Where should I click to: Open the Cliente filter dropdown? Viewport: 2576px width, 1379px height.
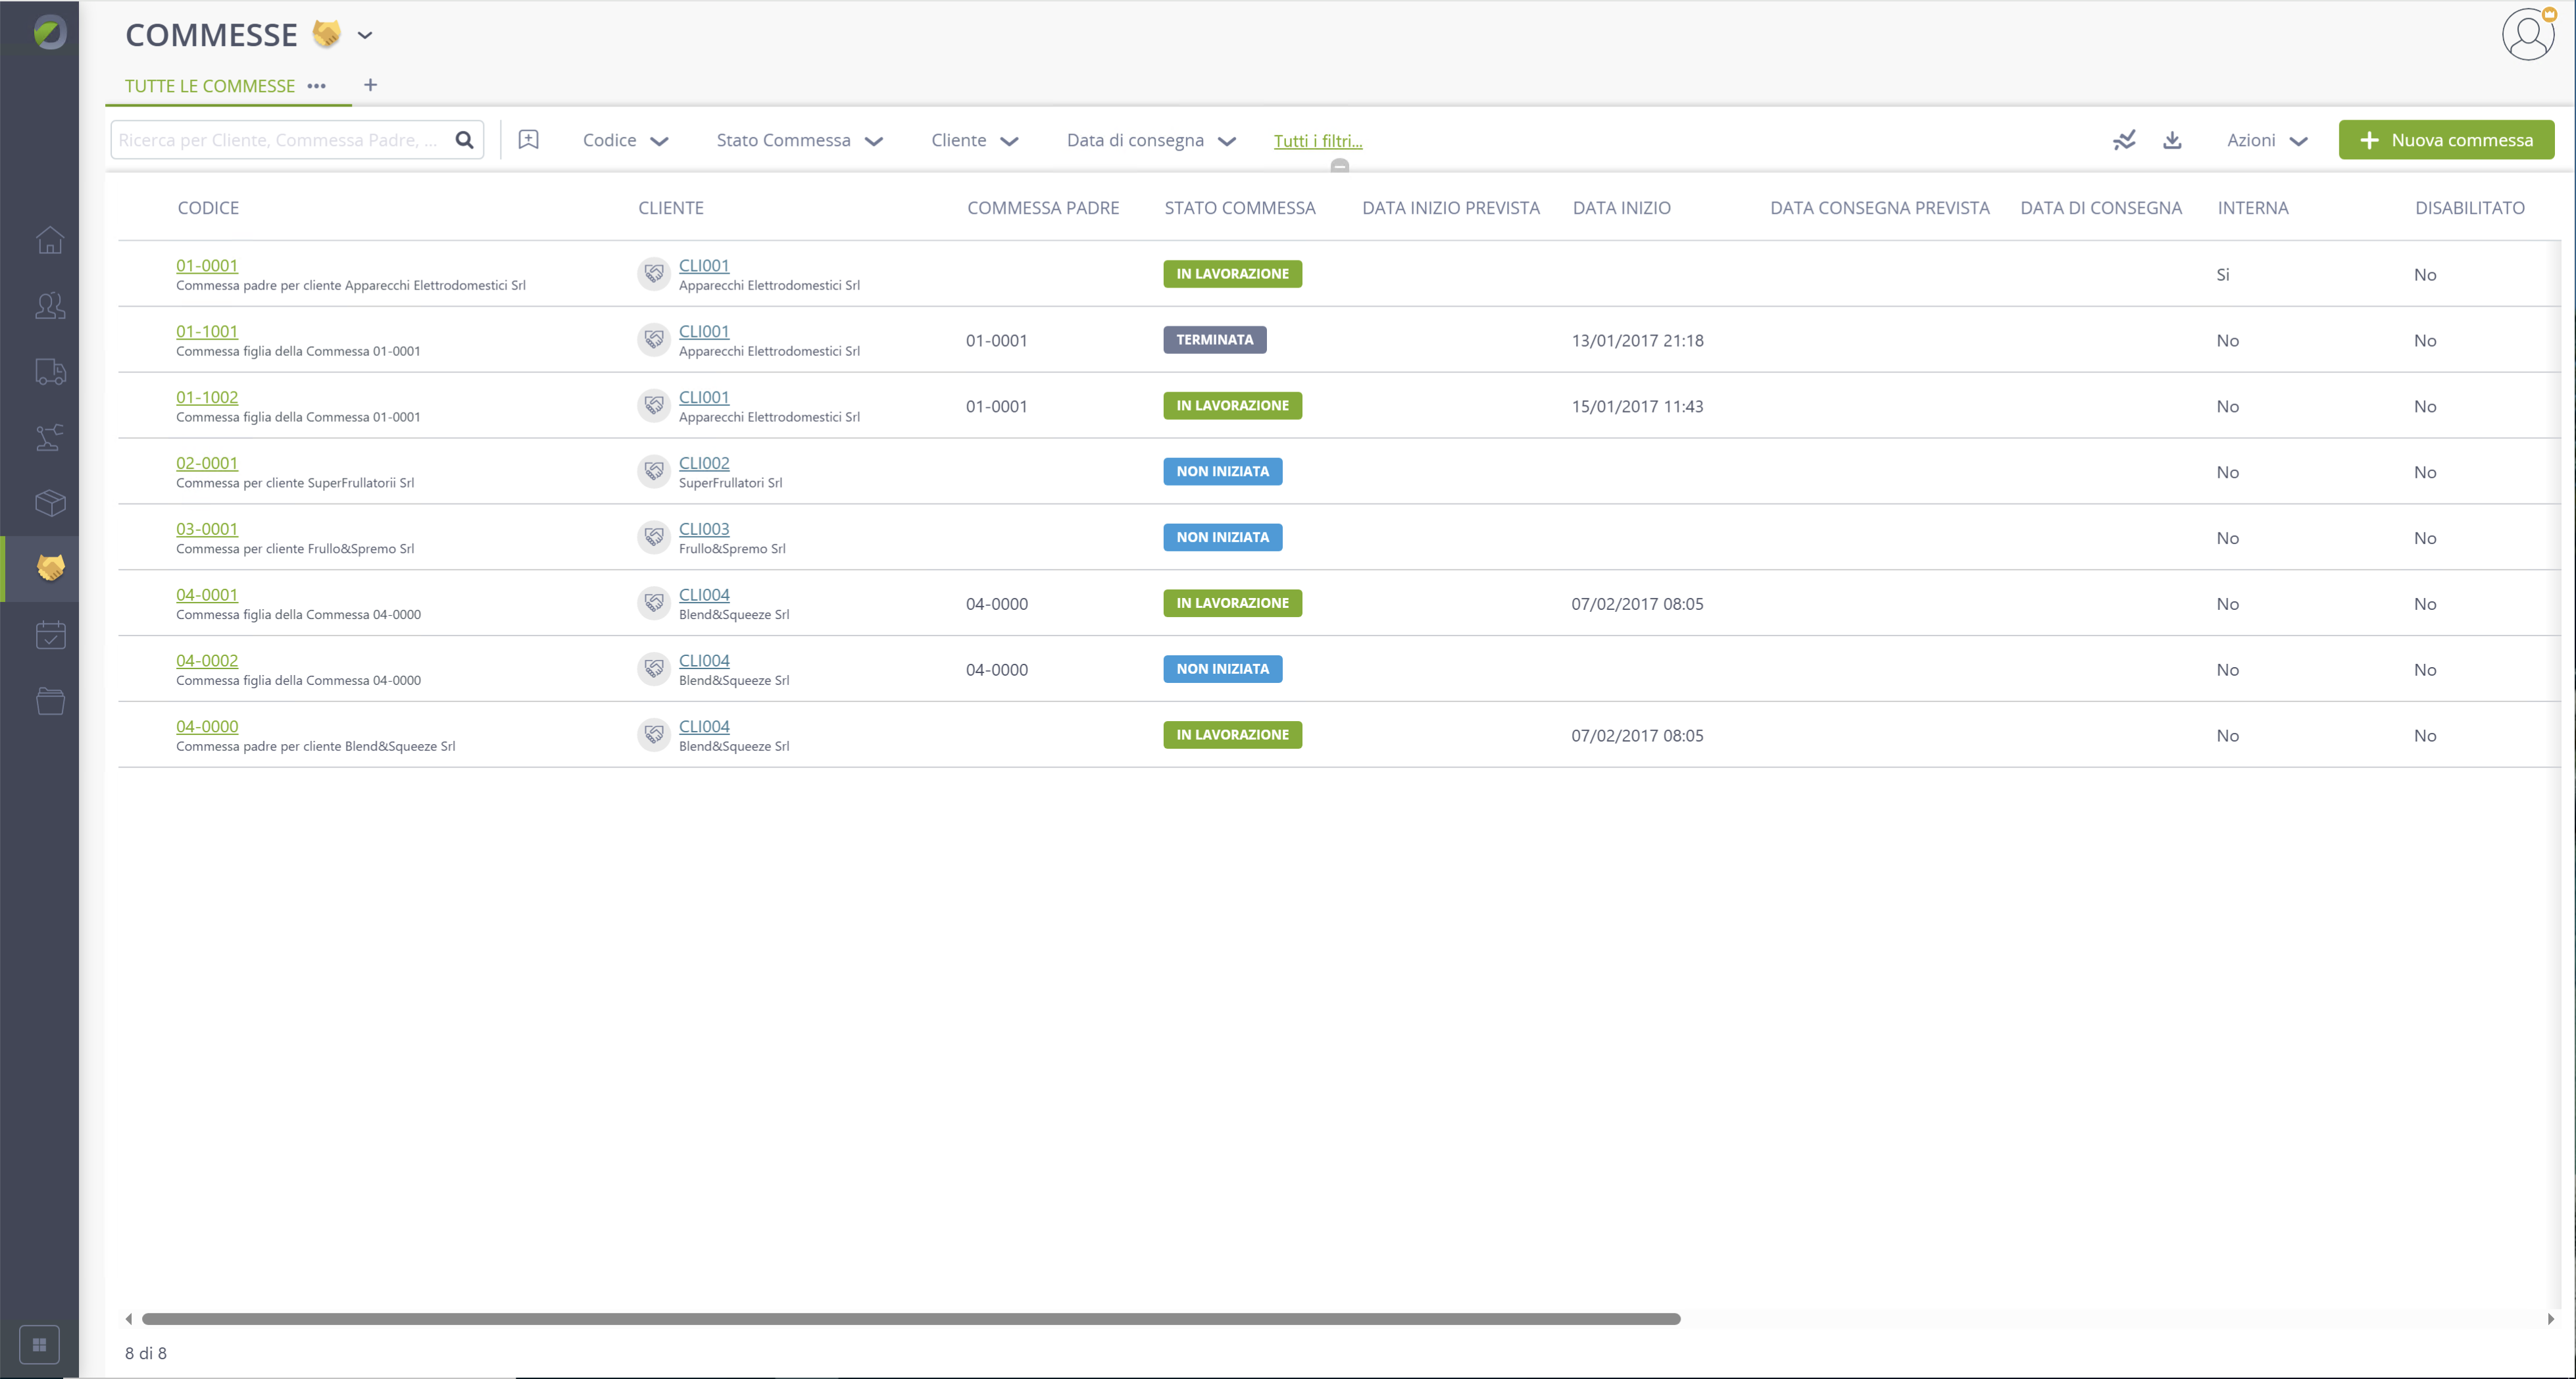pos(974,140)
